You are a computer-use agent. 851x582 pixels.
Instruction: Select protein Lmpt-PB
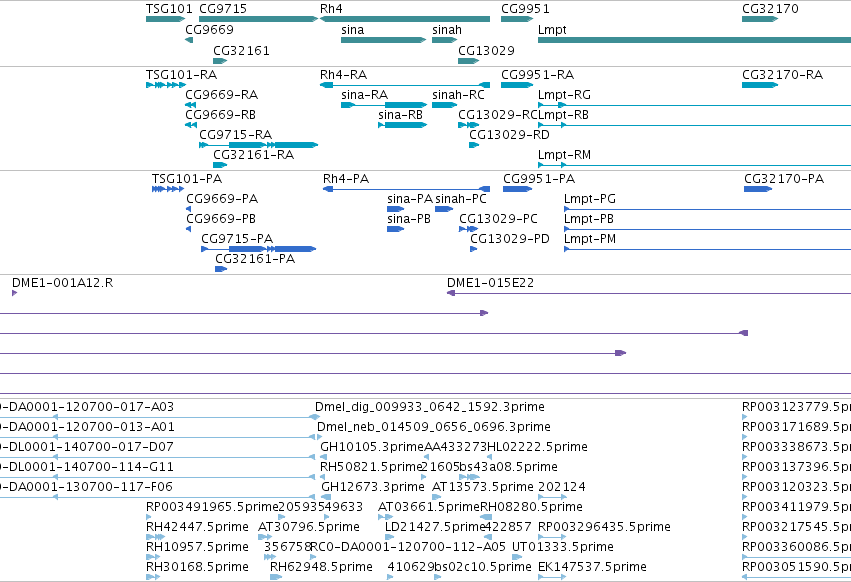[x=589, y=219]
